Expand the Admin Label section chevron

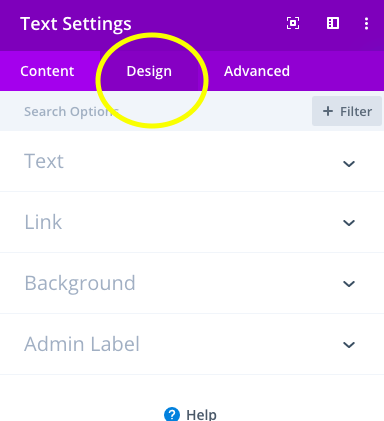click(x=349, y=345)
